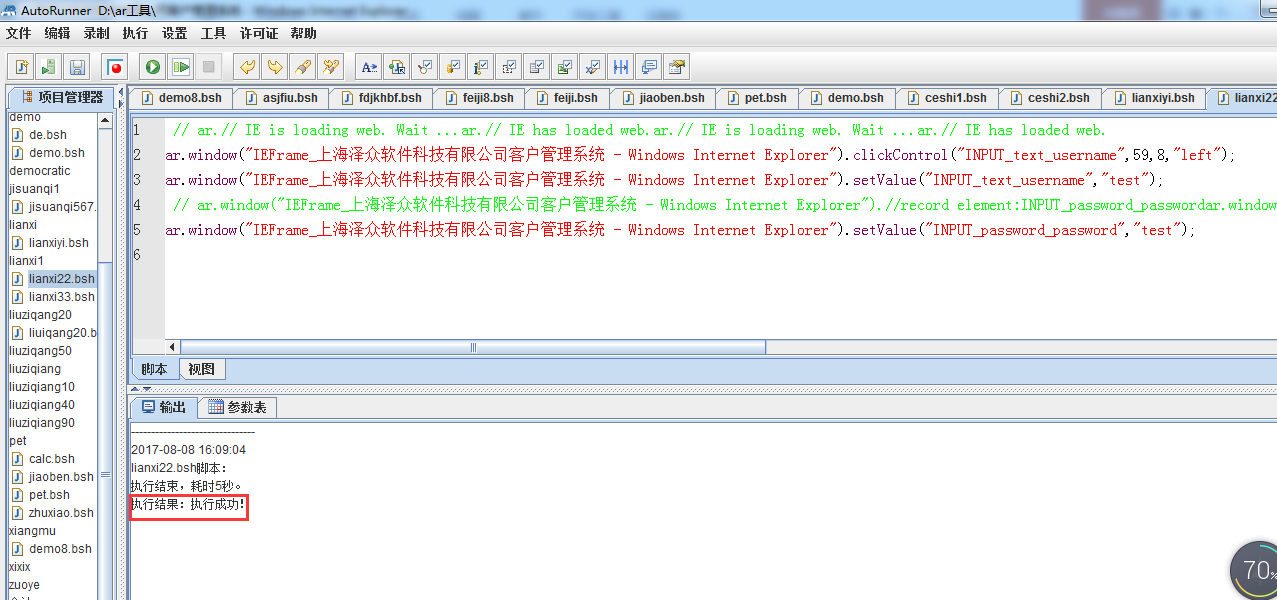Select the zuoye folder in the tree
1277x600 pixels.
click(x=24, y=584)
